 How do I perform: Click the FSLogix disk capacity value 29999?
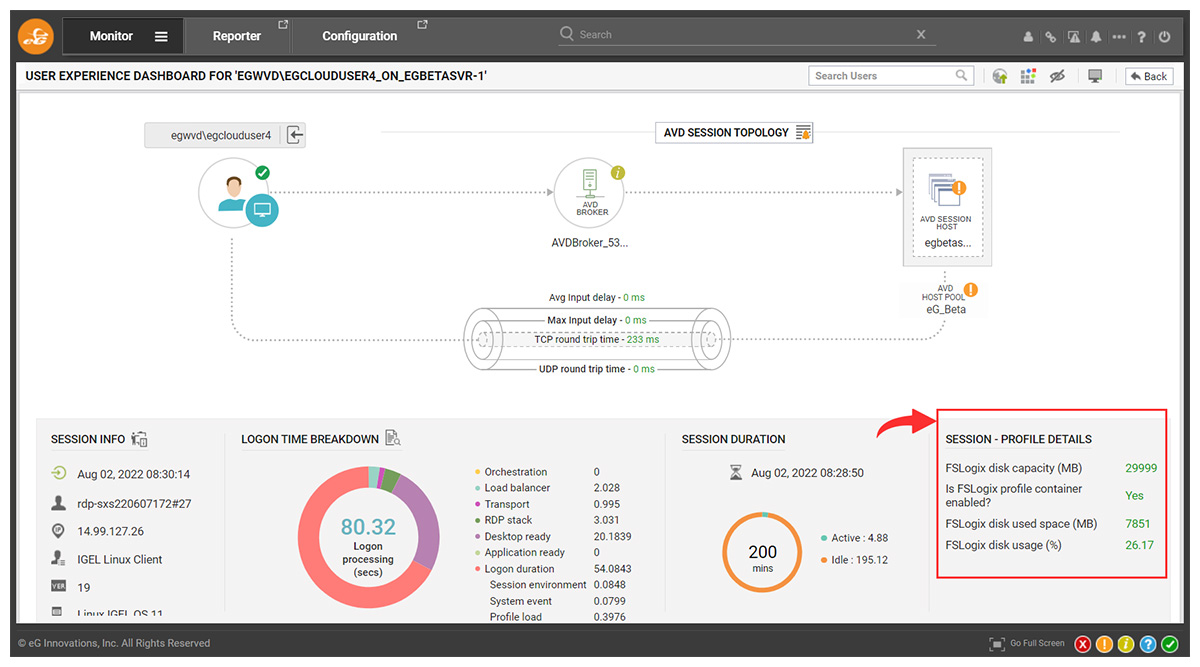click(1141, 468)
